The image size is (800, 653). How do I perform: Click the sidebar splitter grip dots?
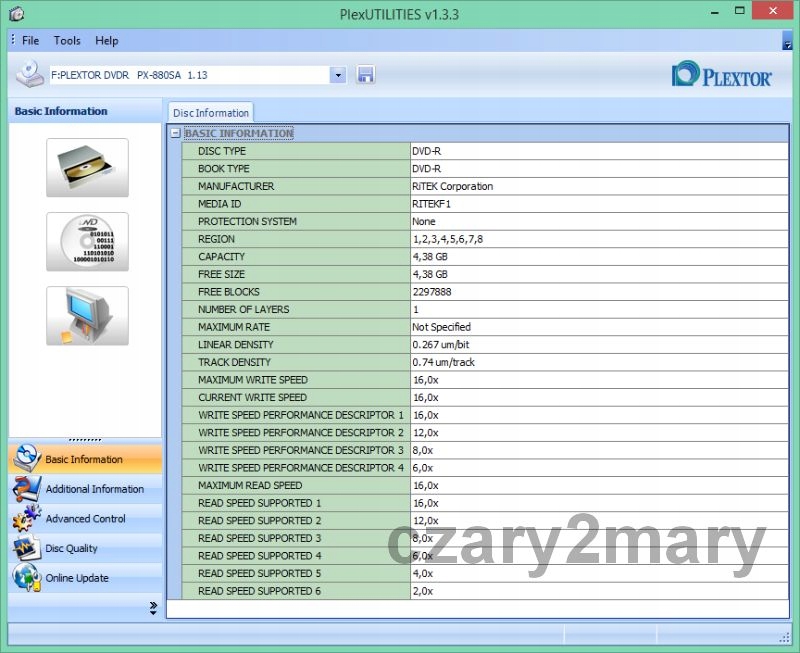[85, 440]
